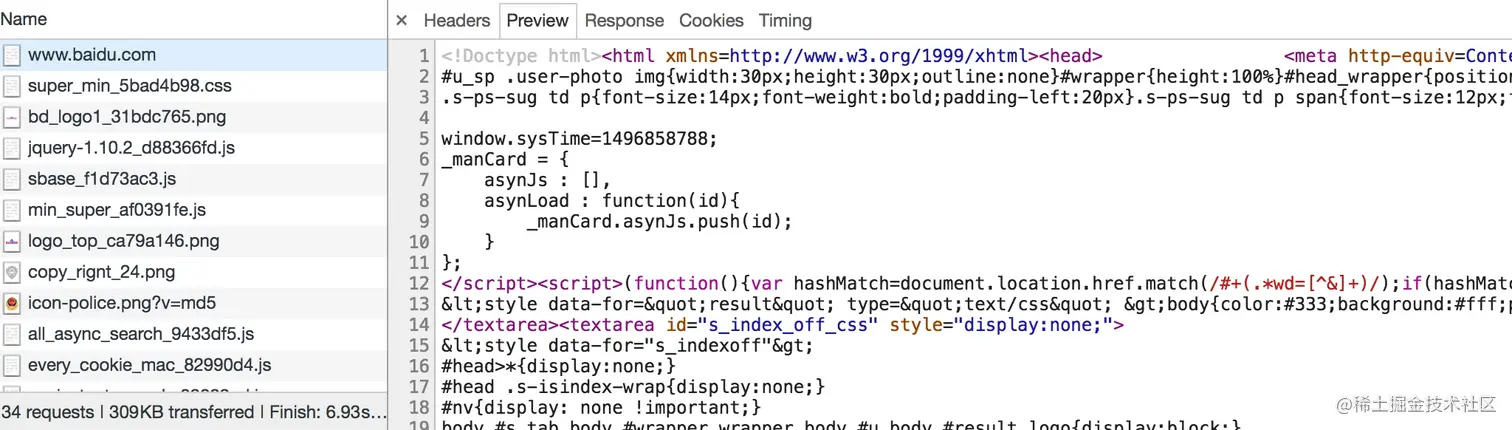Switch to the Cookies tab
1512x430 pixels.
click(711, 20)
